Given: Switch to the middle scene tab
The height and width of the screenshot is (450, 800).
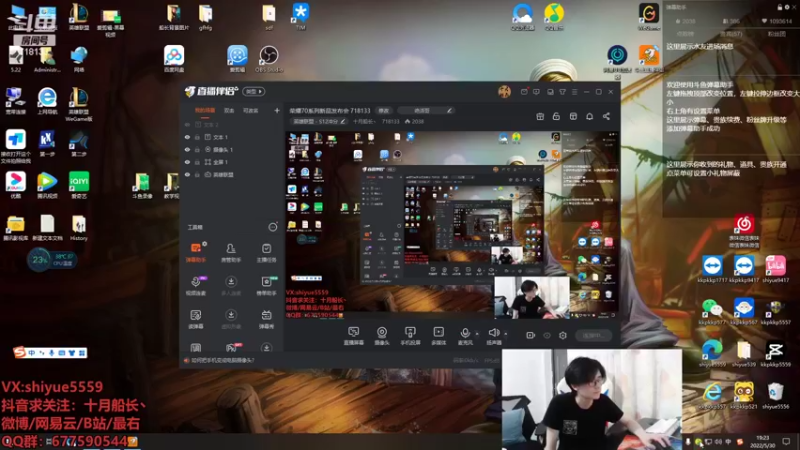Looking at the screenshot, I should pyautogui.click(x=229, y=110).
